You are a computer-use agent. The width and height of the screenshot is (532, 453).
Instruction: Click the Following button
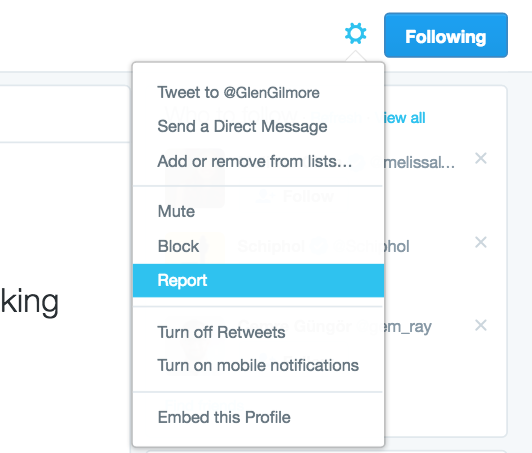point(446,35)
